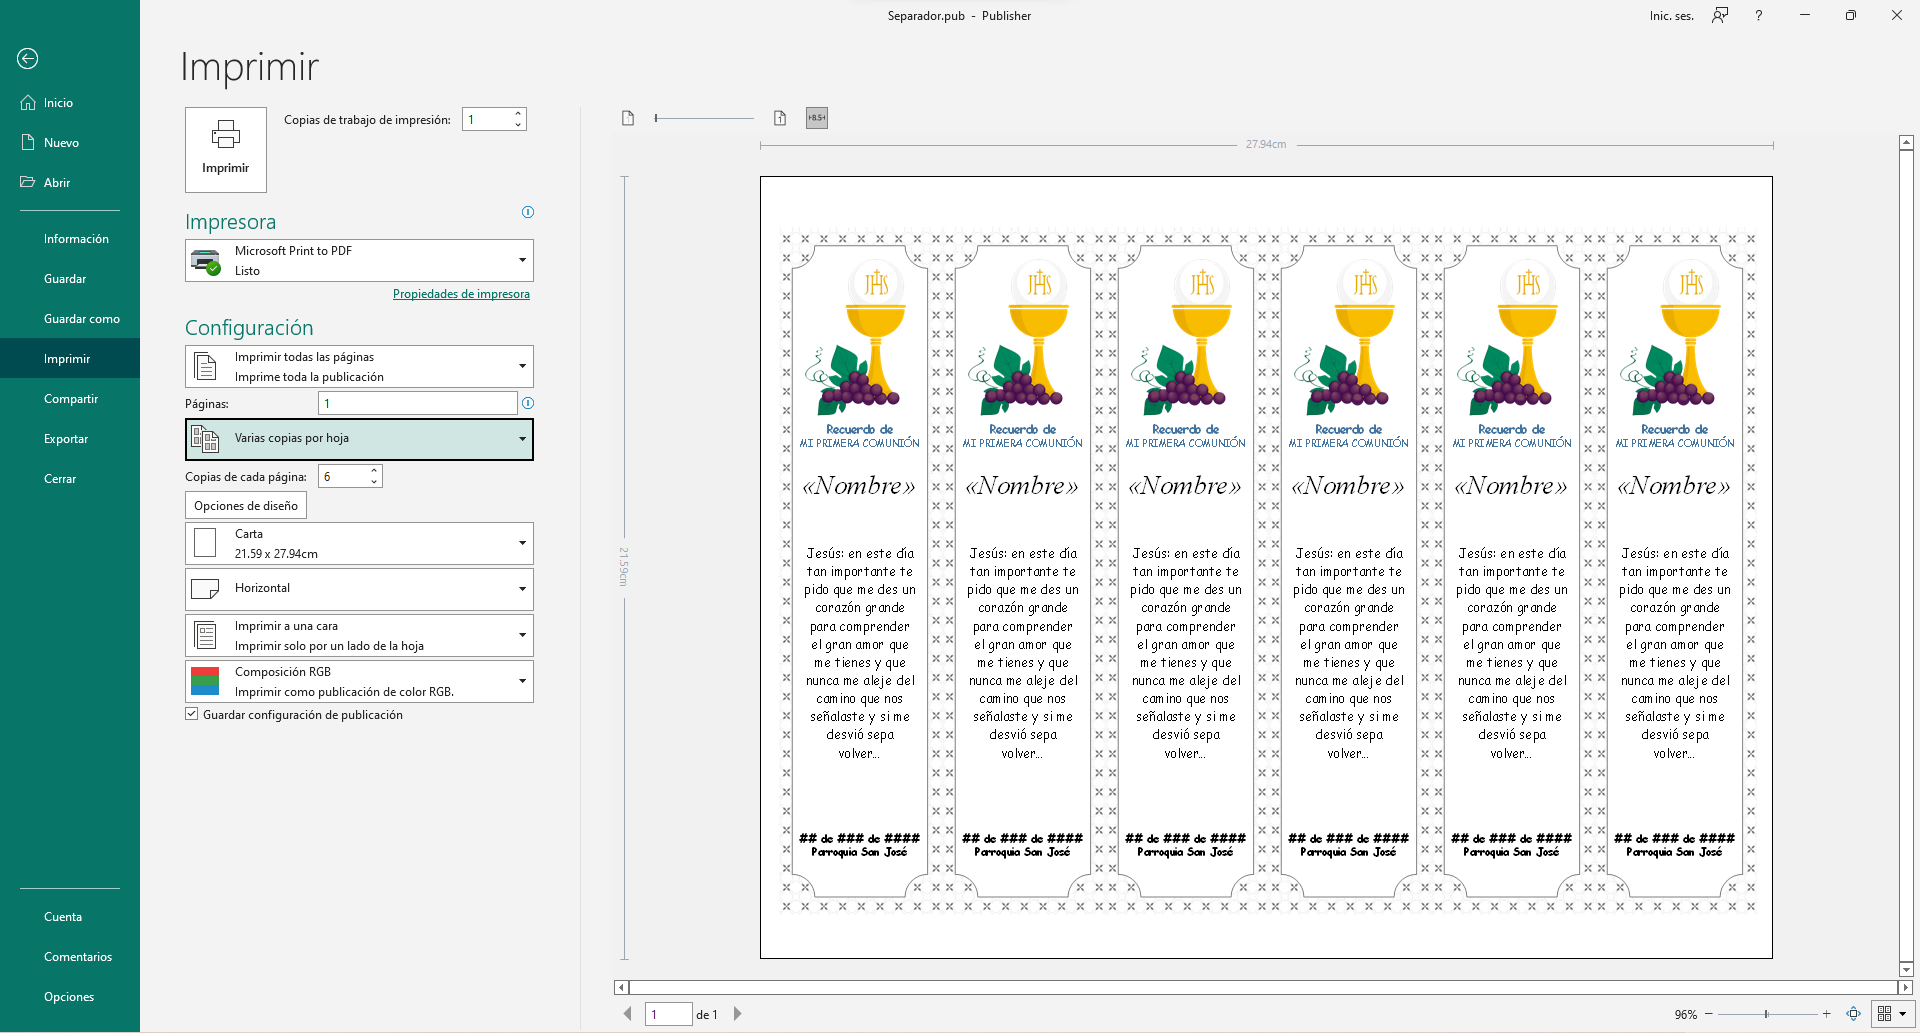Click the back arrow to exit Backstage
The height and width of the screenshot is (1033, 1920).
pos(28,59)
